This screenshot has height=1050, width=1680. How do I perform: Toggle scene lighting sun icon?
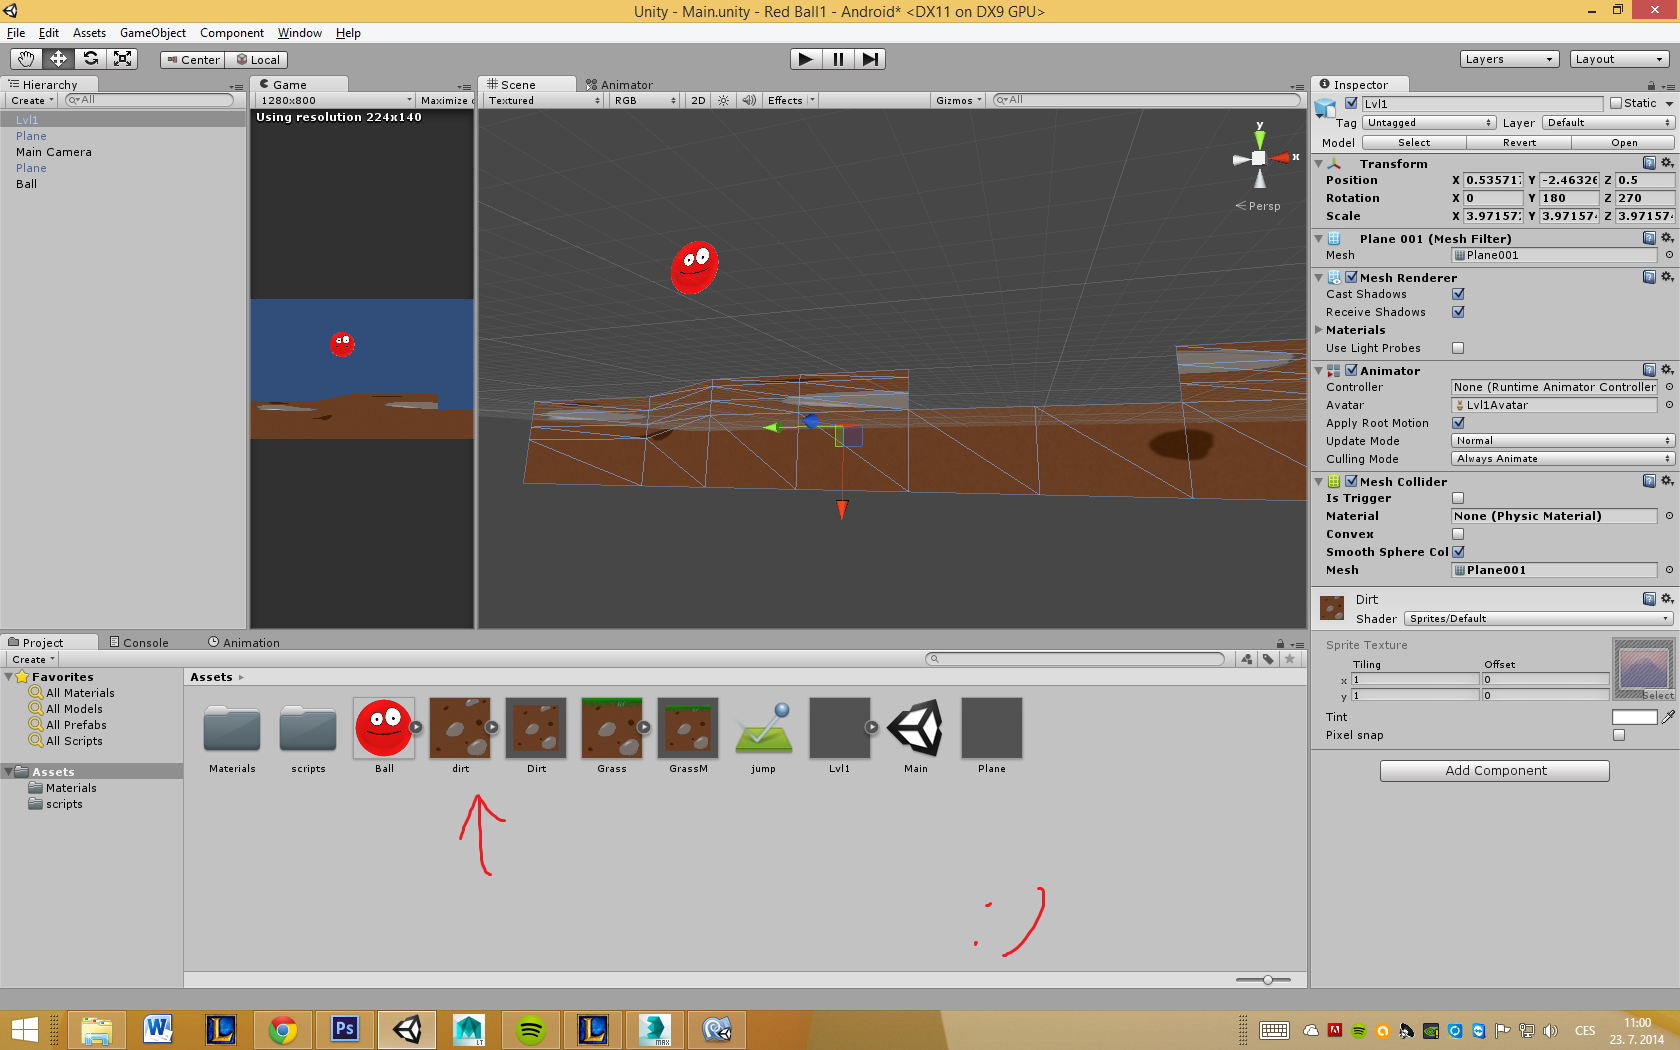pyautogui.click(x=723, y=100)
